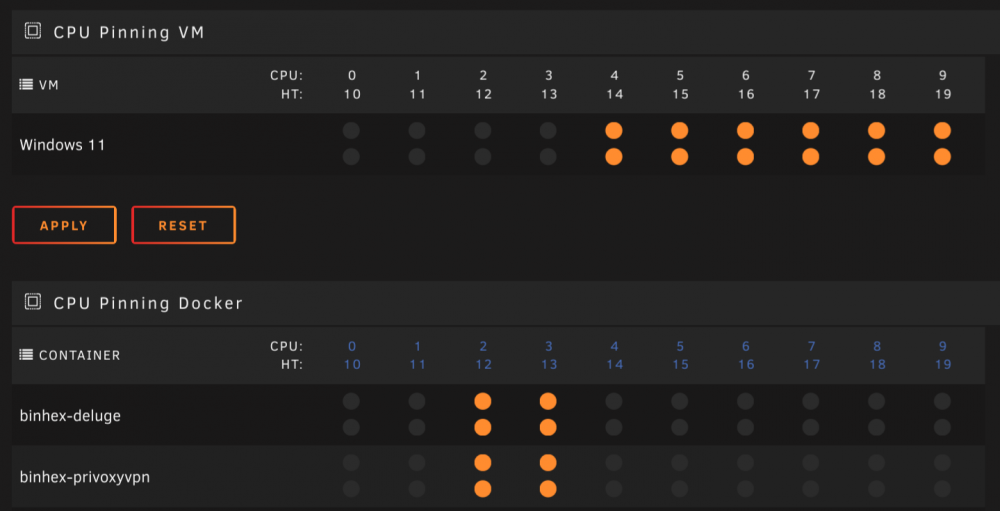Pin CPU 6 to binhex-deluge
1000x511 pixels.
coord(746,401)
